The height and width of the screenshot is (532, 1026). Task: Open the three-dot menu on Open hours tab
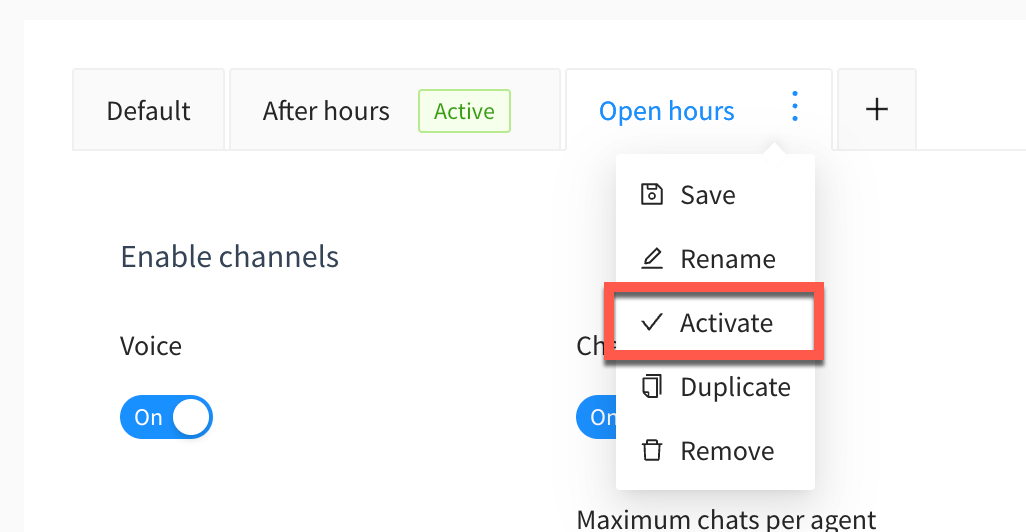(x=794, y=106)
